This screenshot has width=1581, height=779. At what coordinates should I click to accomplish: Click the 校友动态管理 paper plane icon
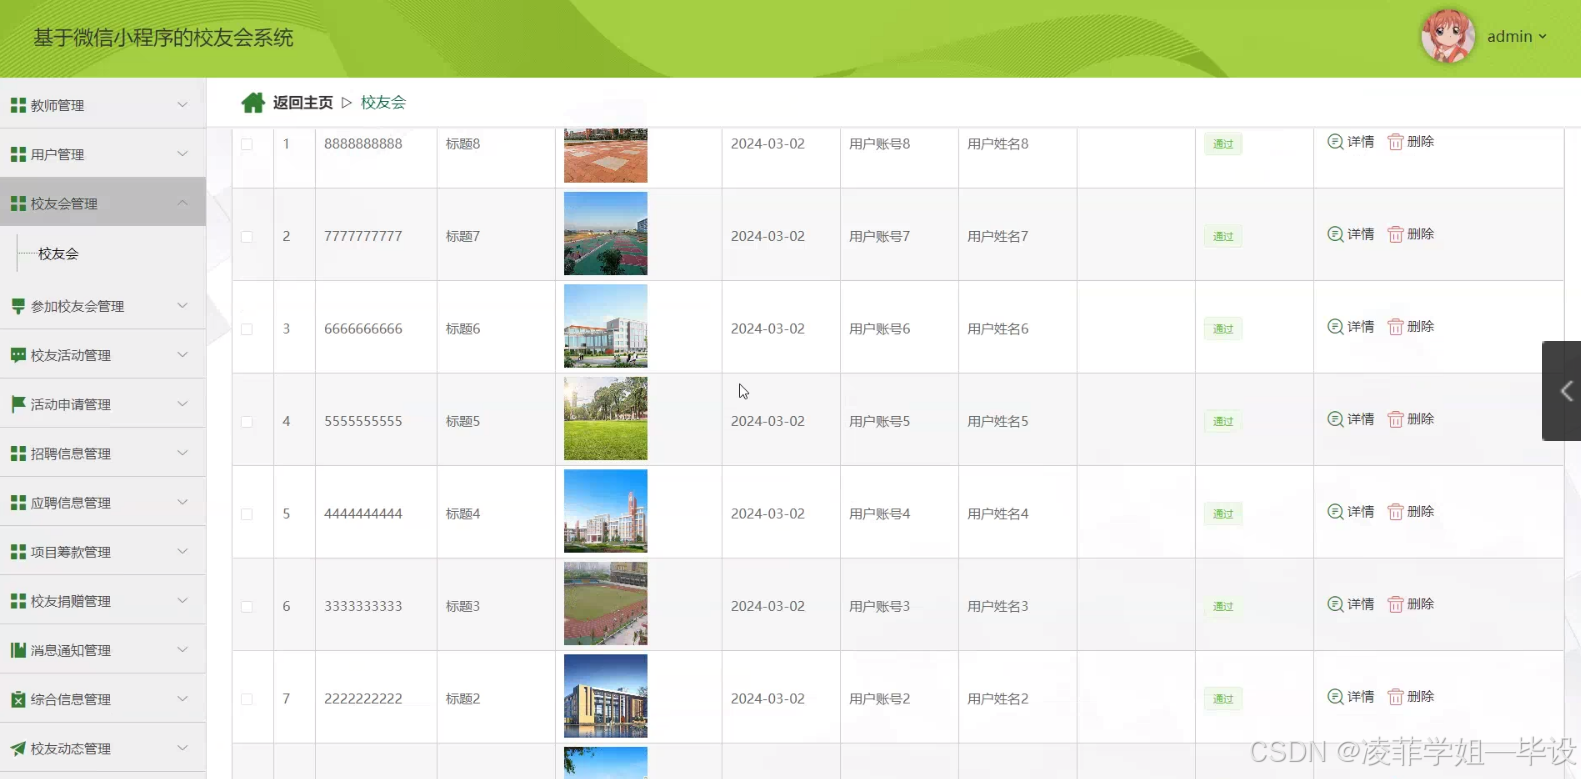[x=18, y=748]
